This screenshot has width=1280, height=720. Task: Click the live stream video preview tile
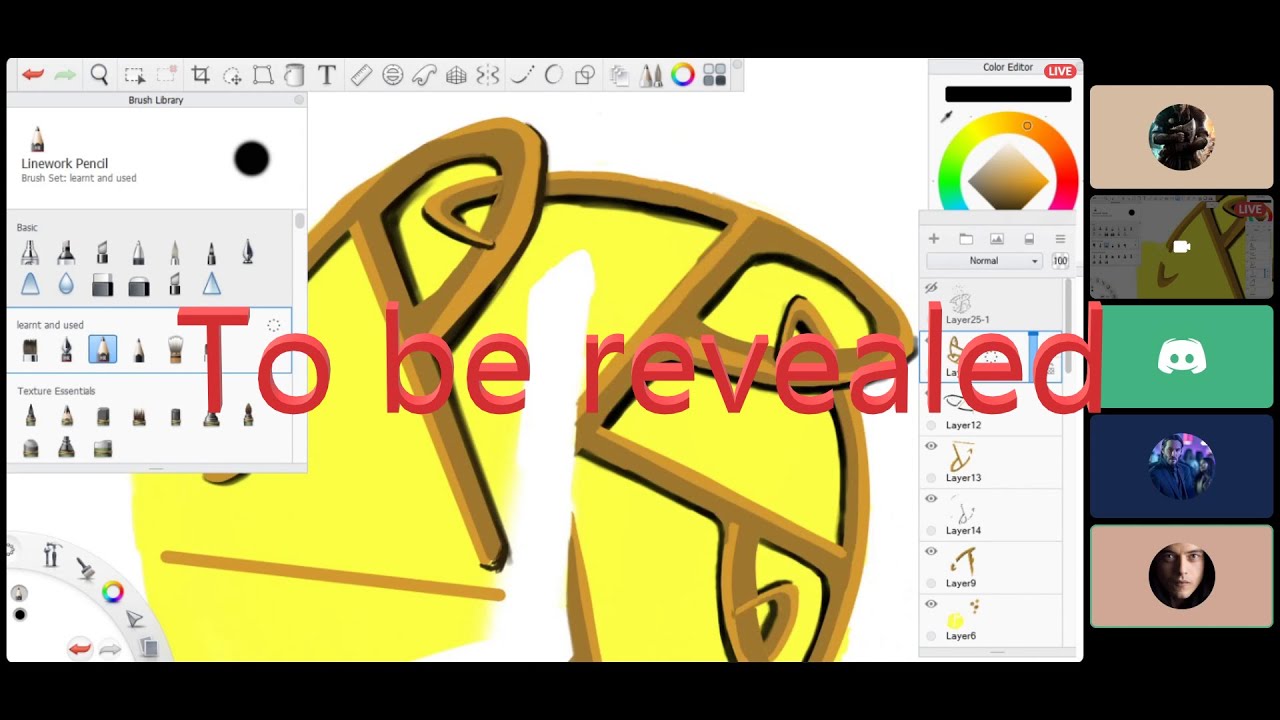1182,246
